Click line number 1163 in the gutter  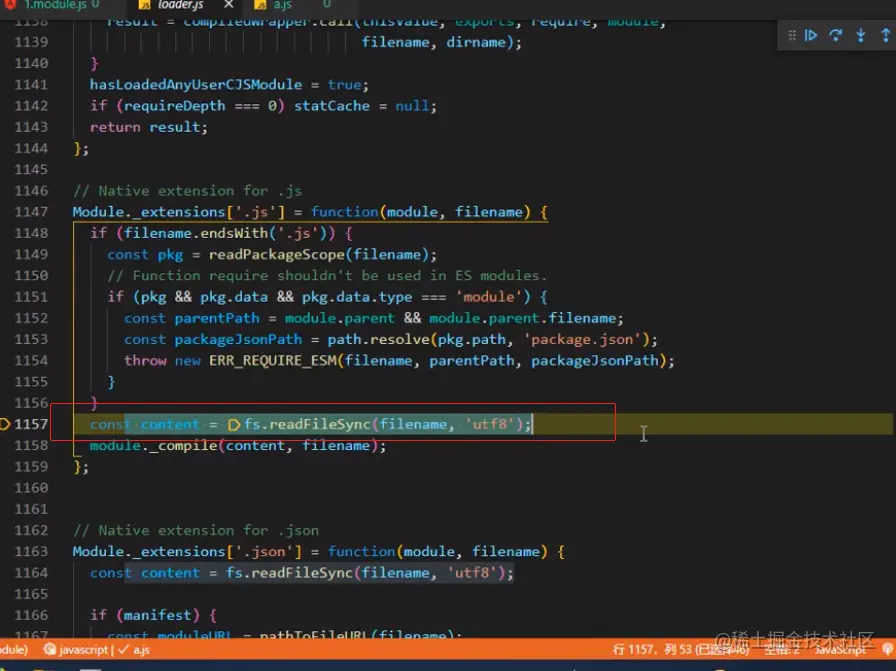pos(31,552)
